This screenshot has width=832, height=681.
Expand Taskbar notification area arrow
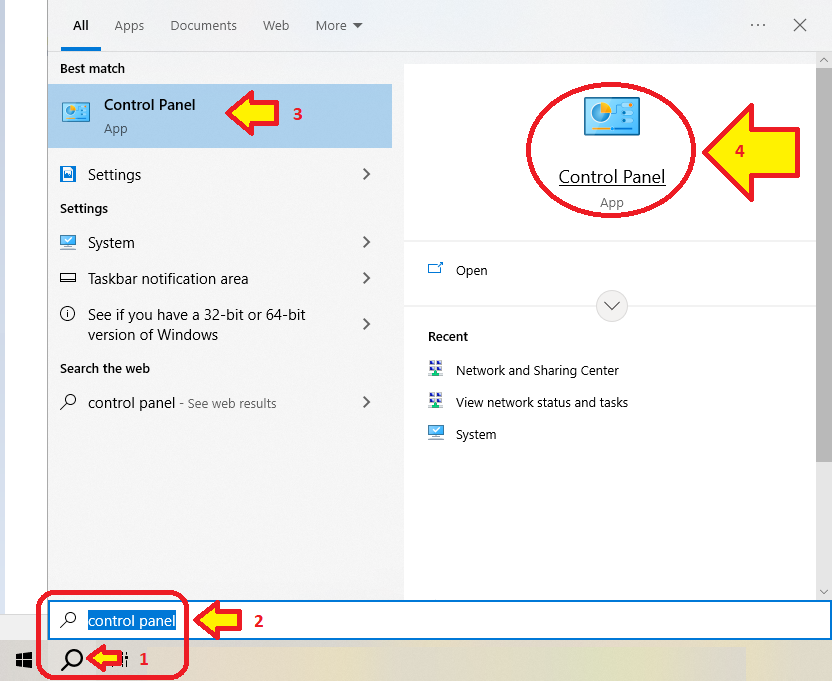click(366, 278)
